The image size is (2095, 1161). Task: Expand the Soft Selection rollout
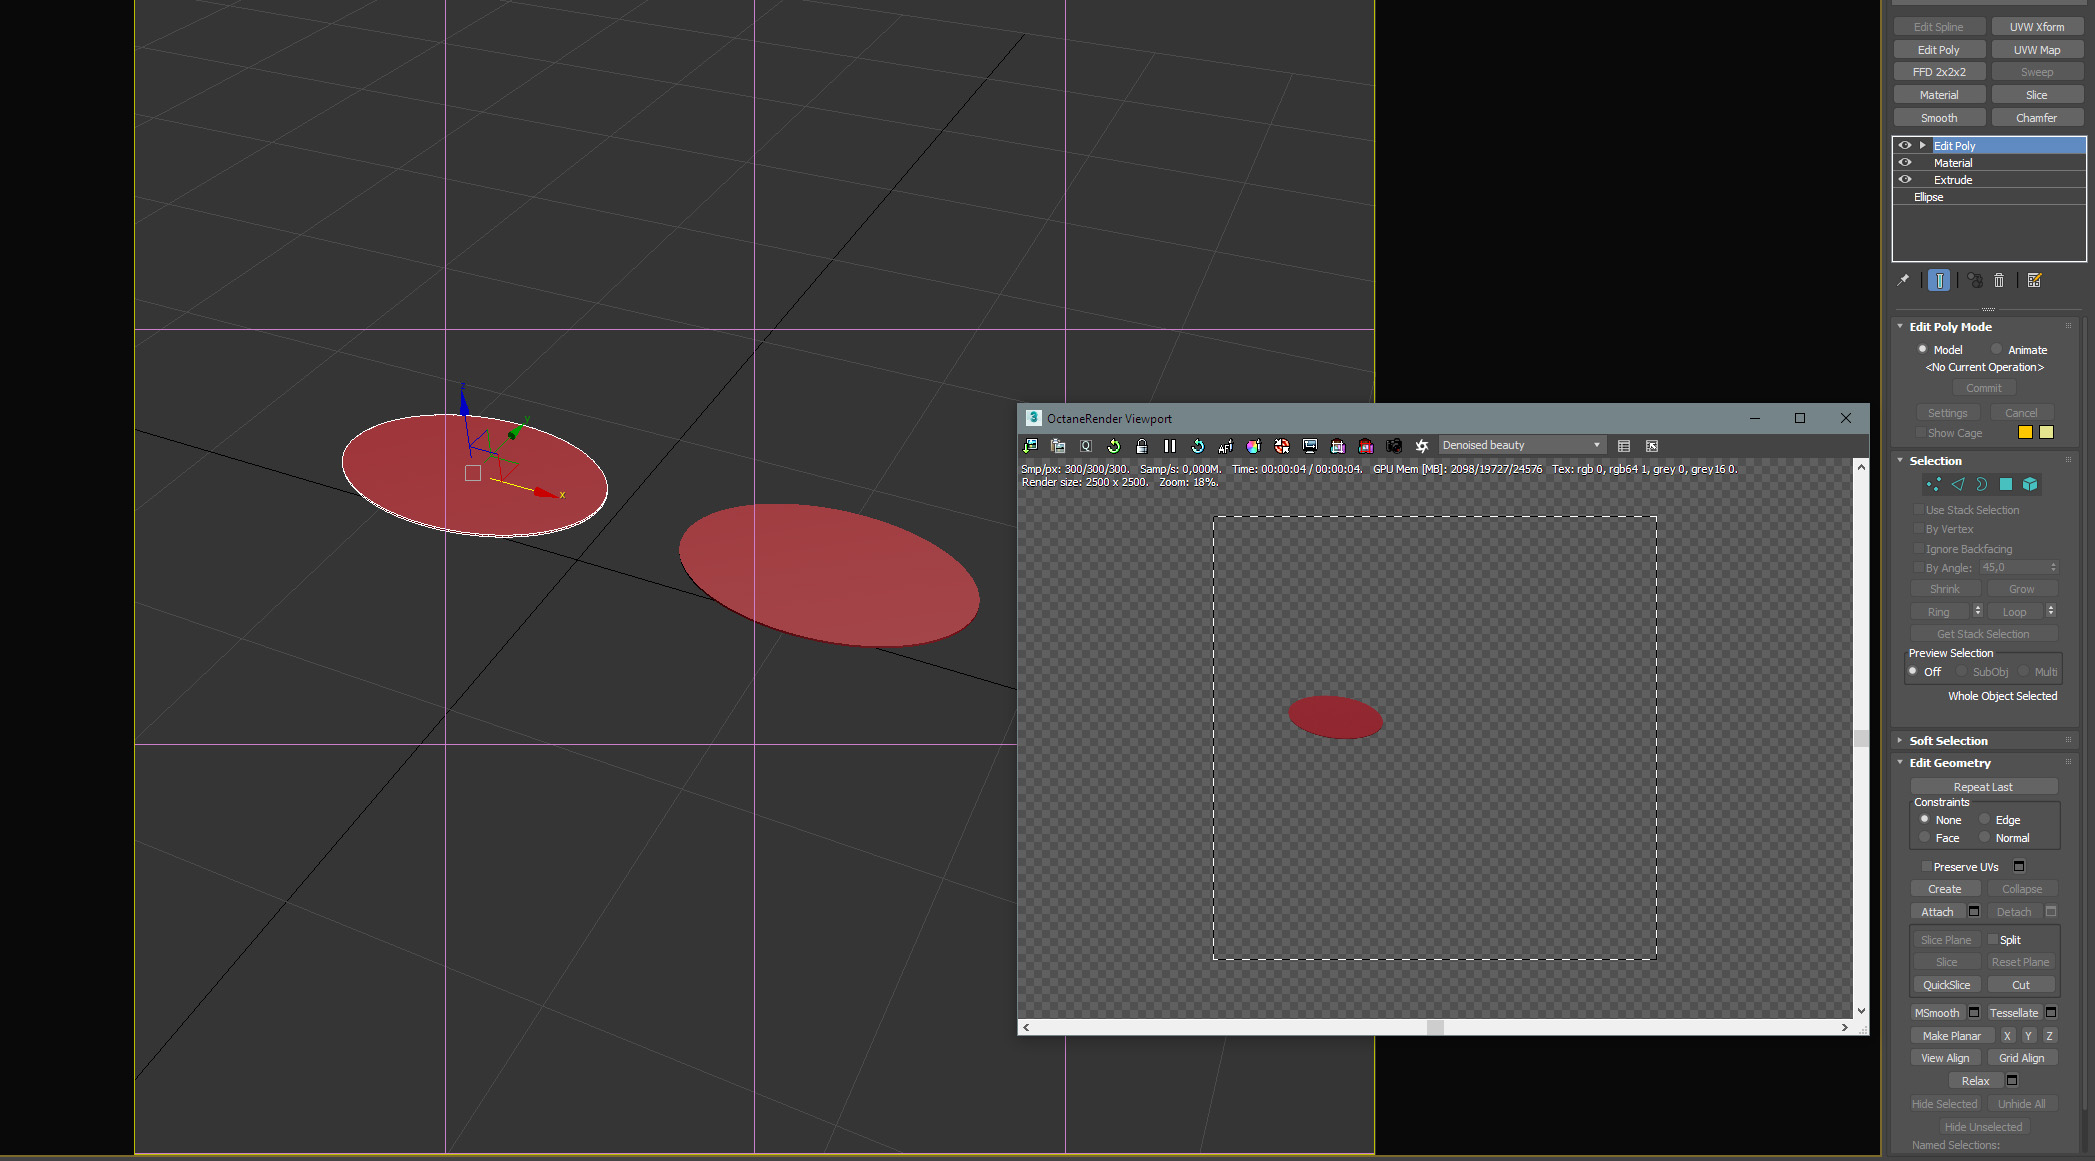1947,741
